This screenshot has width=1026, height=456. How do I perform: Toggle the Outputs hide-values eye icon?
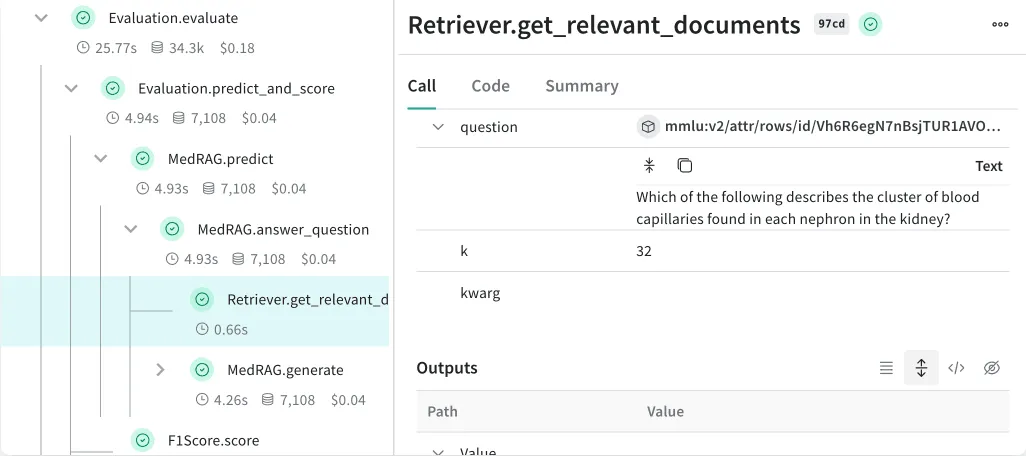(991, 368)
